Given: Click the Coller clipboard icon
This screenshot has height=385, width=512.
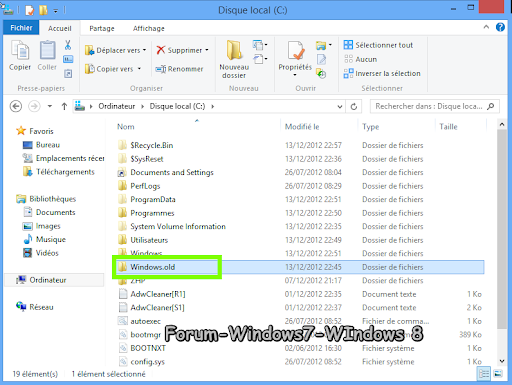Looking at the screenshot, I should click(47, 51).
